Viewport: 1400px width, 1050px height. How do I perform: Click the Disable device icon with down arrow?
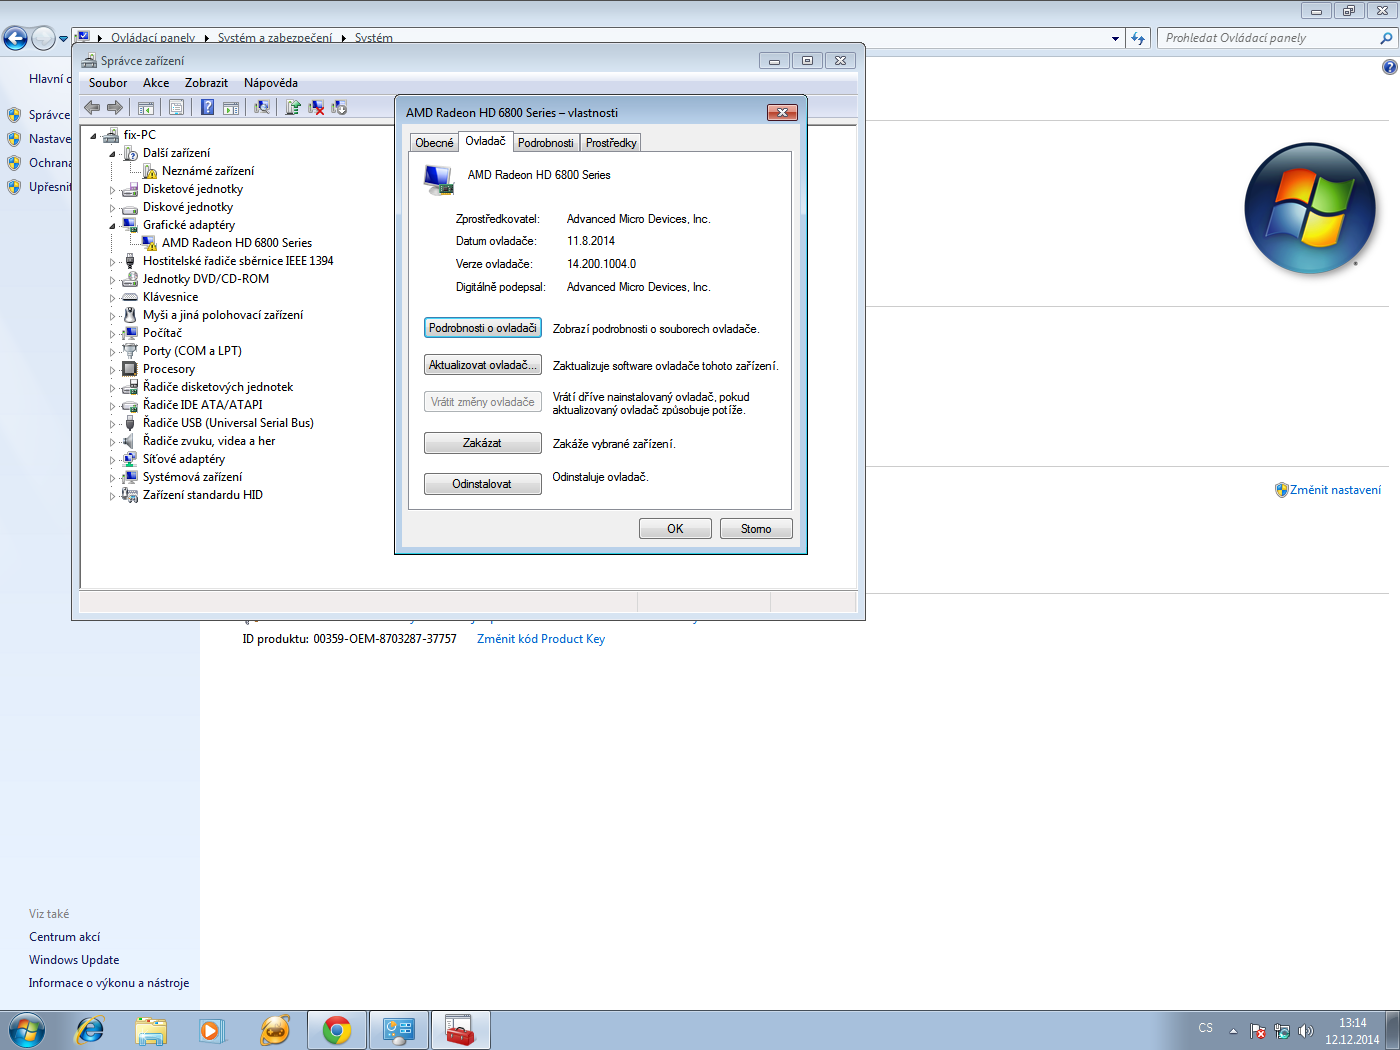pyautogui.click(x=339, y=107)
